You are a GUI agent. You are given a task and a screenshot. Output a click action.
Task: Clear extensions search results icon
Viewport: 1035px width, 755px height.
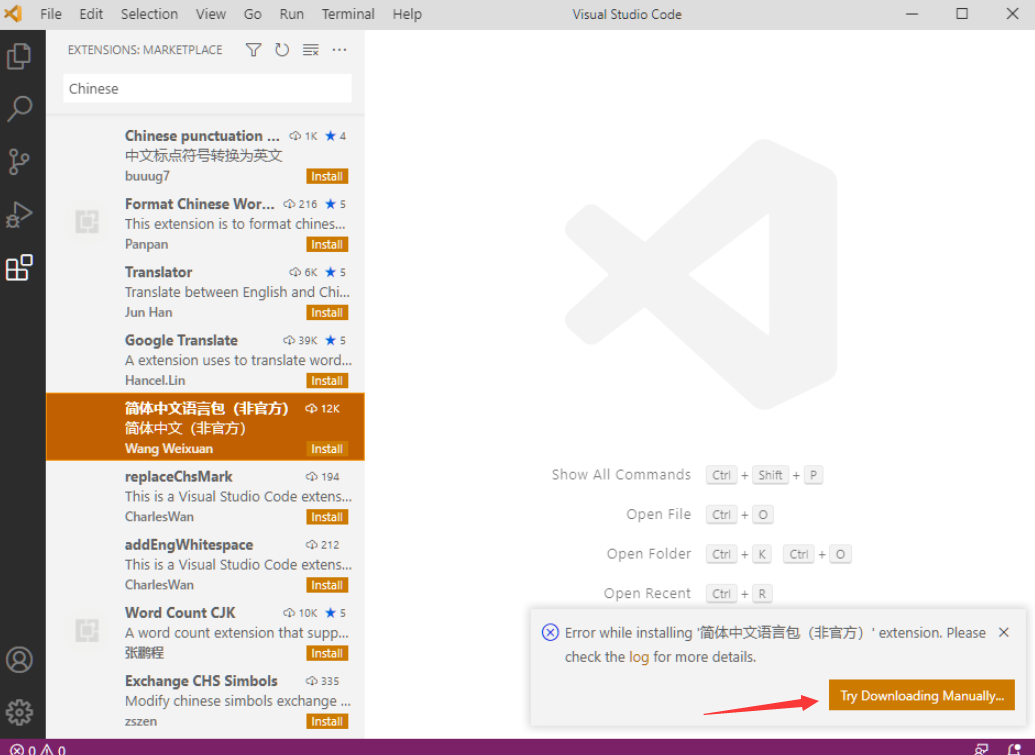[x=310, y=49]
